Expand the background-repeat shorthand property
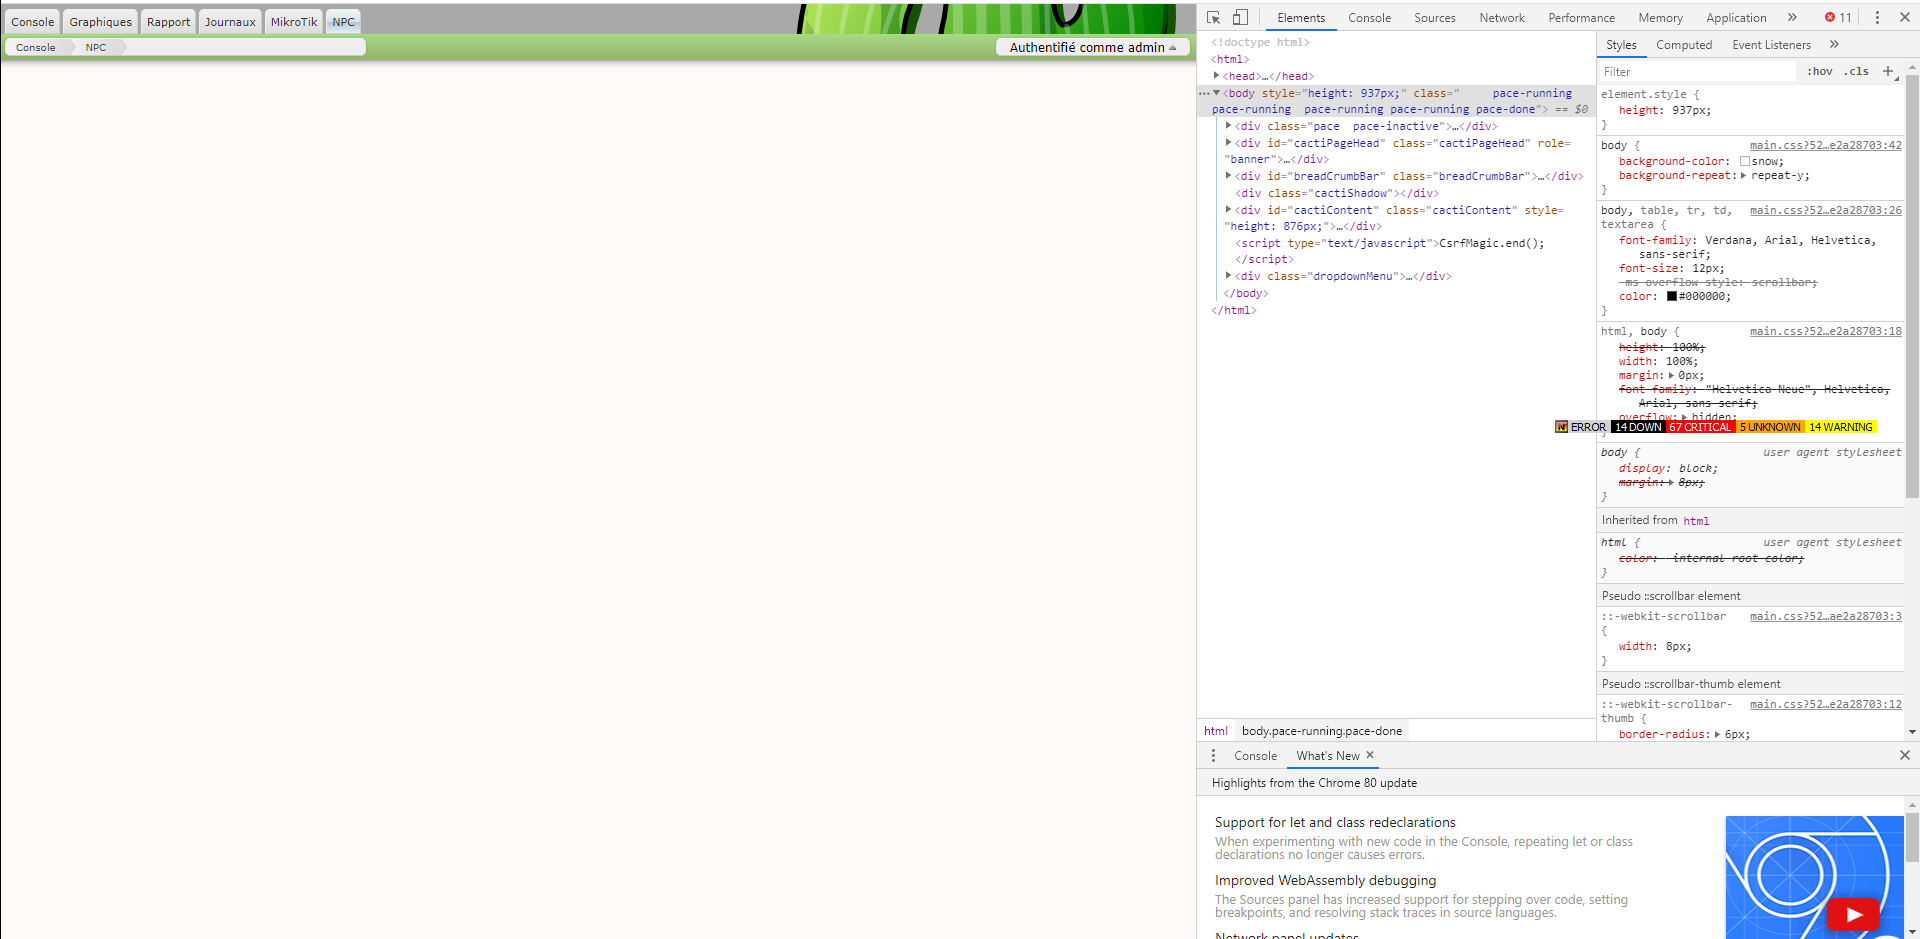 pyautogui.click(x=1744, y=176)
